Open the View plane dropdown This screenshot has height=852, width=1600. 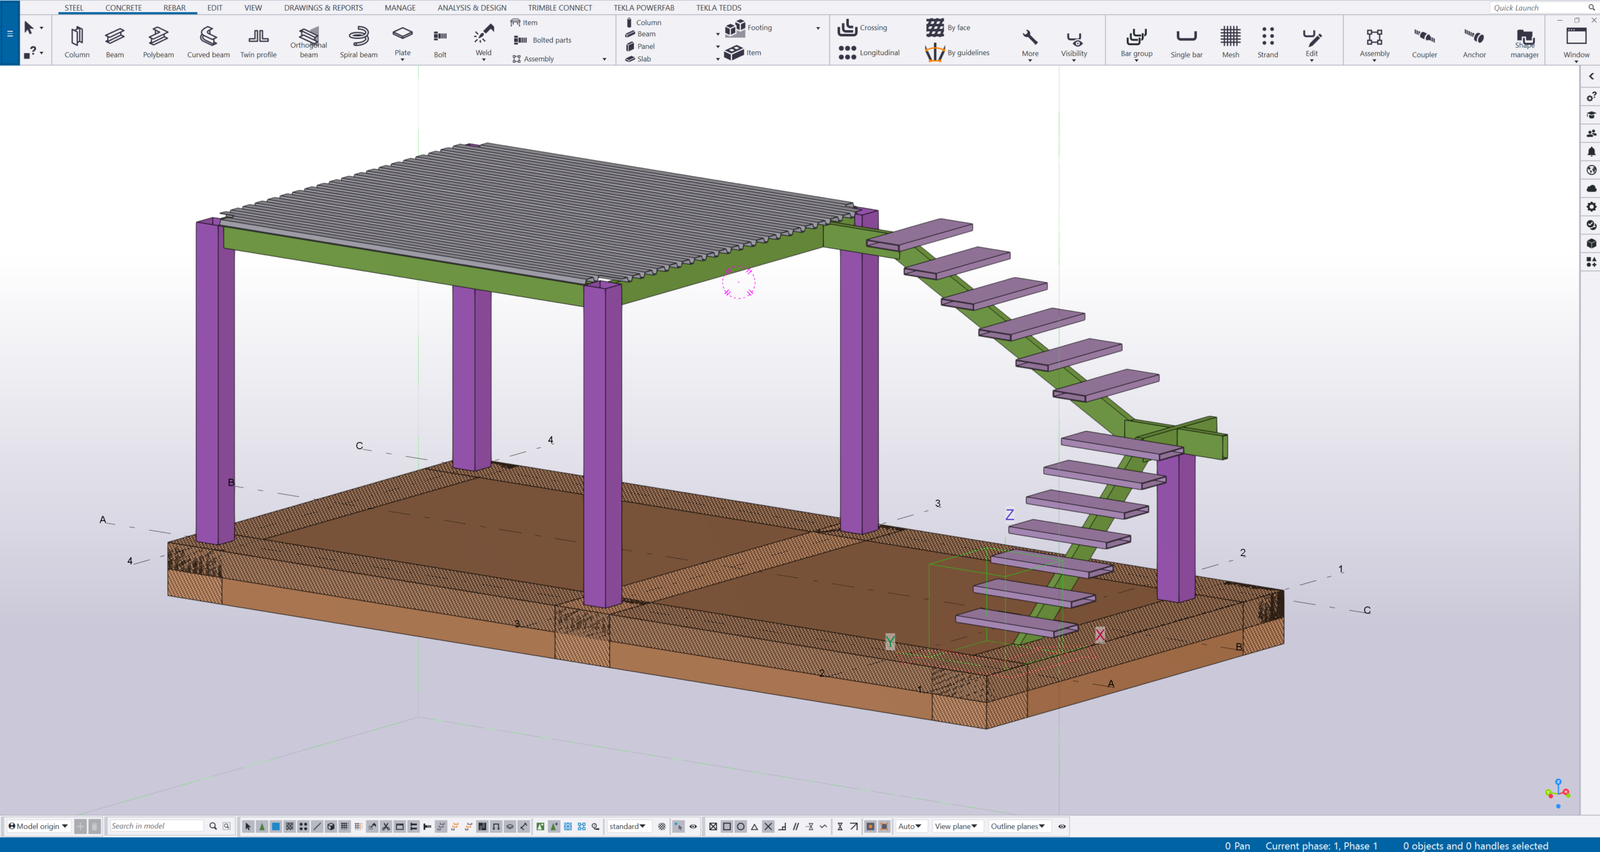pos(955,826)
